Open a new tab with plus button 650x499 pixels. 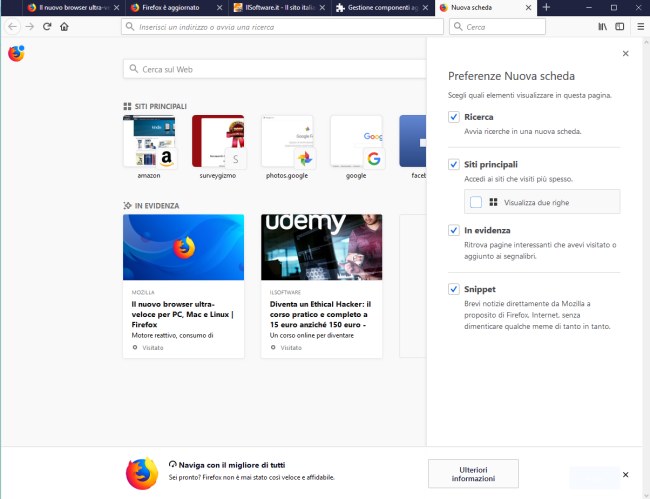[x=546, y=7]
